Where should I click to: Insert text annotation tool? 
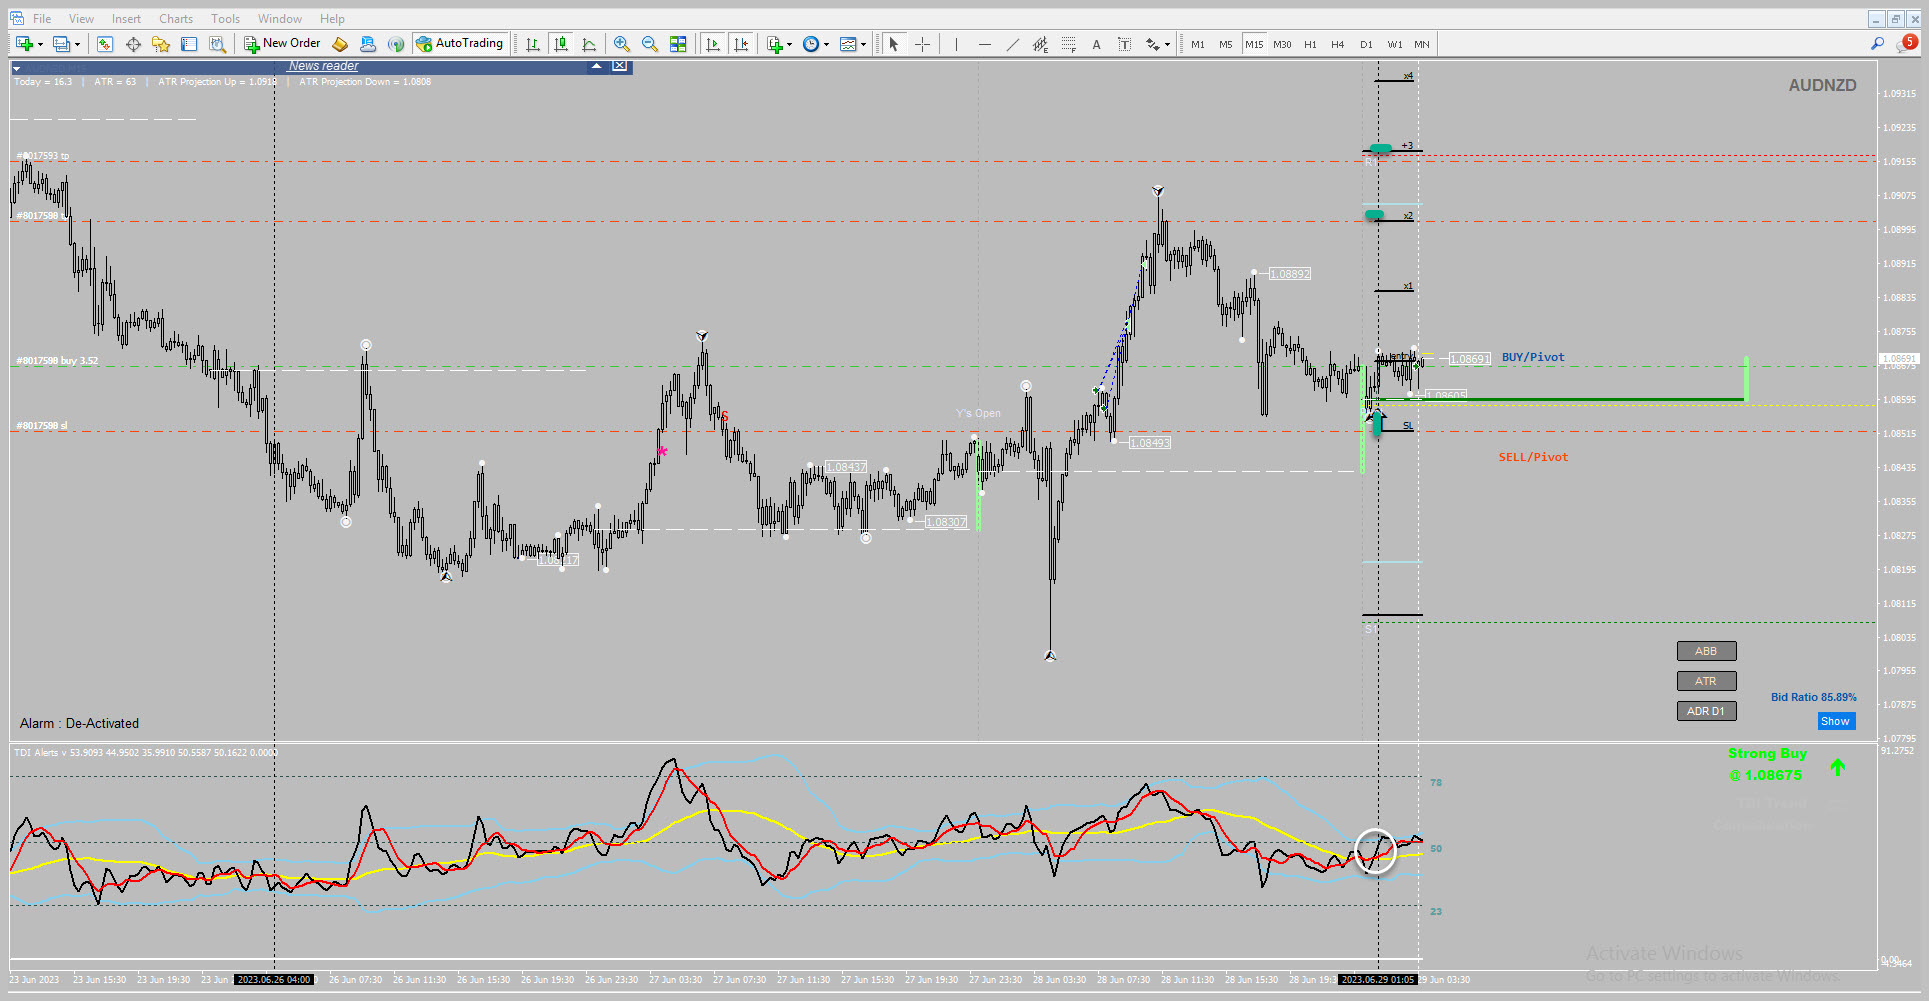coord(1096,44)
